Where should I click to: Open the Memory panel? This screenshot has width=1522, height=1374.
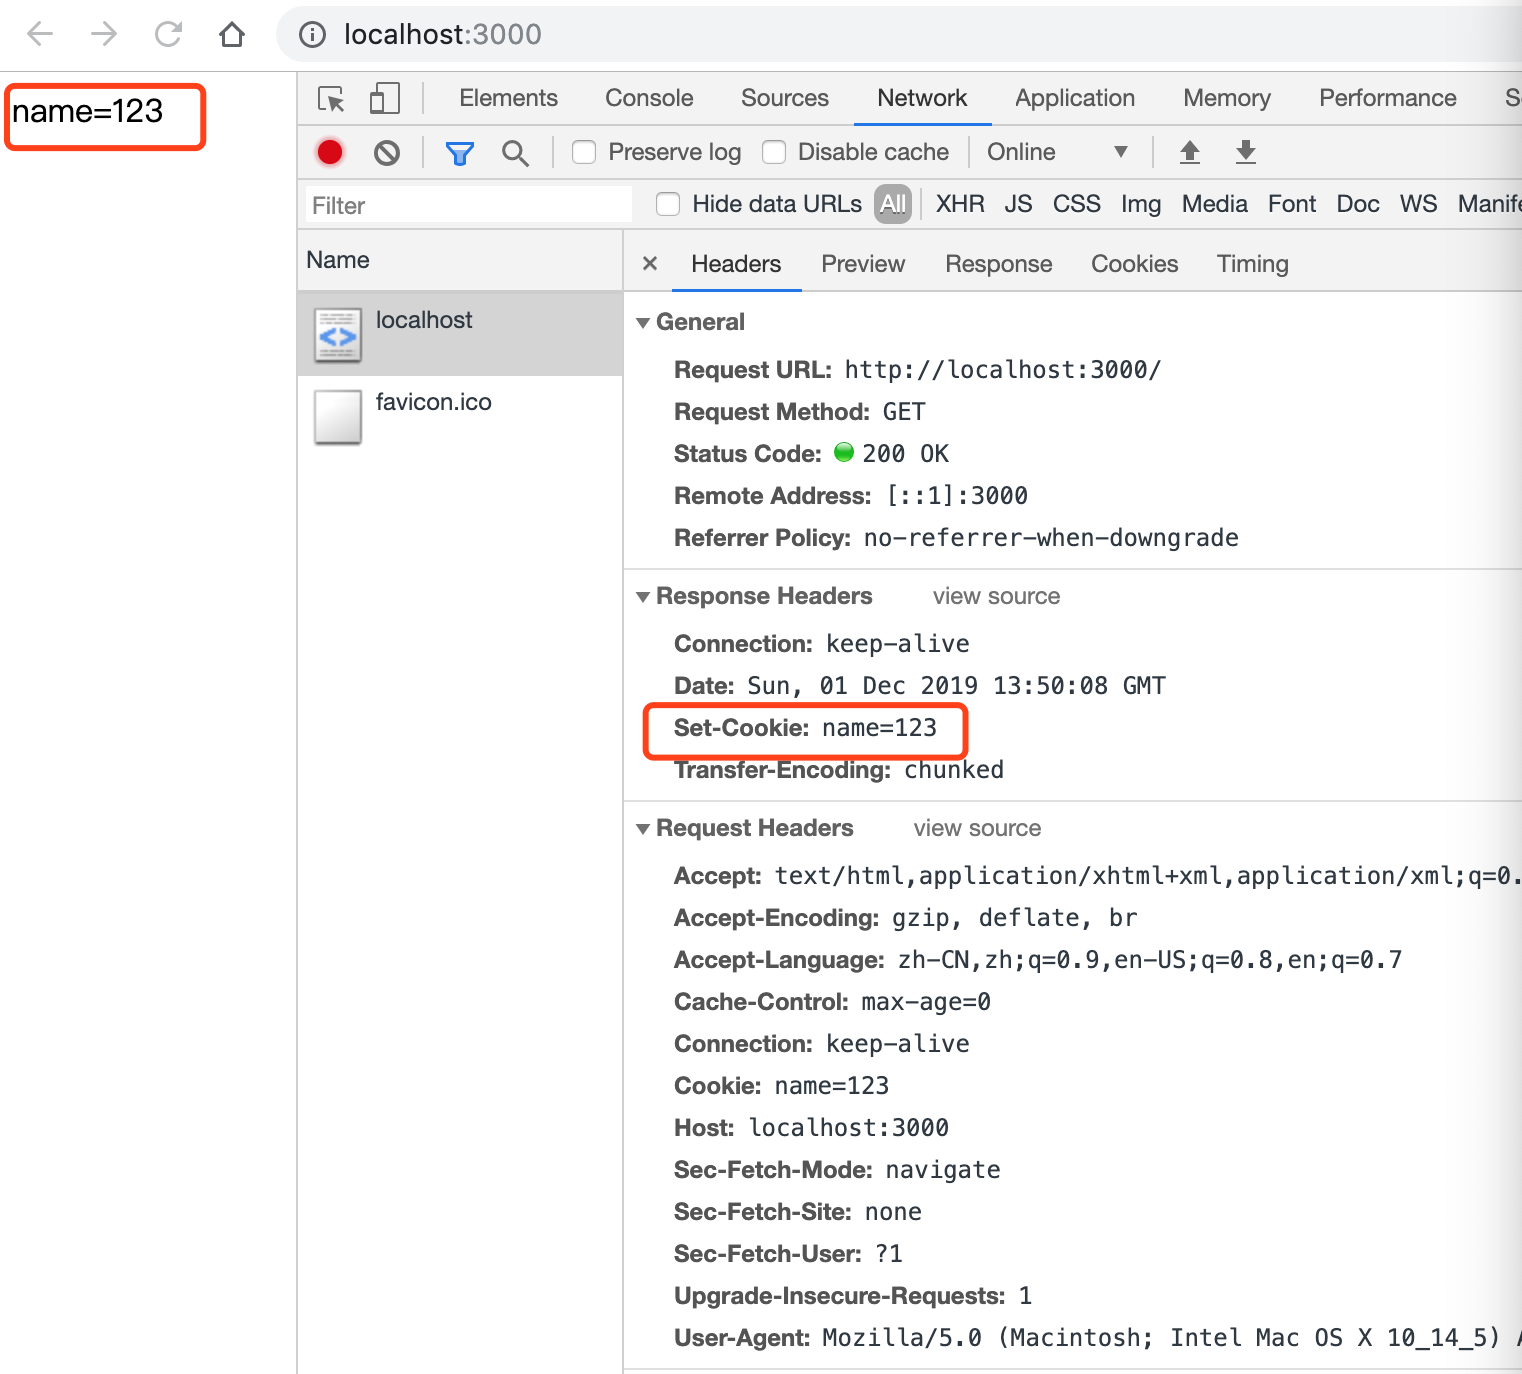(1227, 98)
